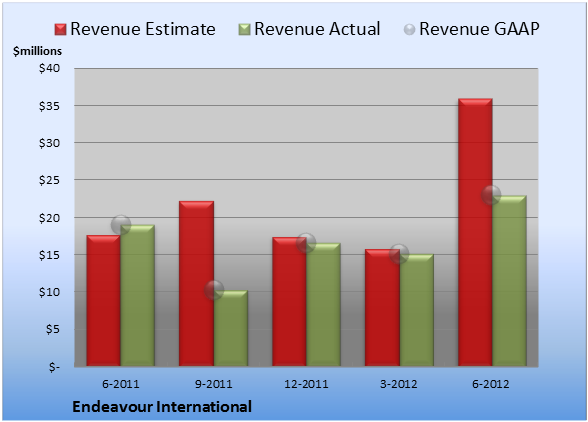Screen dimensions: 588x422
Task: Select the "Revenue Estimate" legend label
Action: coord(143,29)
